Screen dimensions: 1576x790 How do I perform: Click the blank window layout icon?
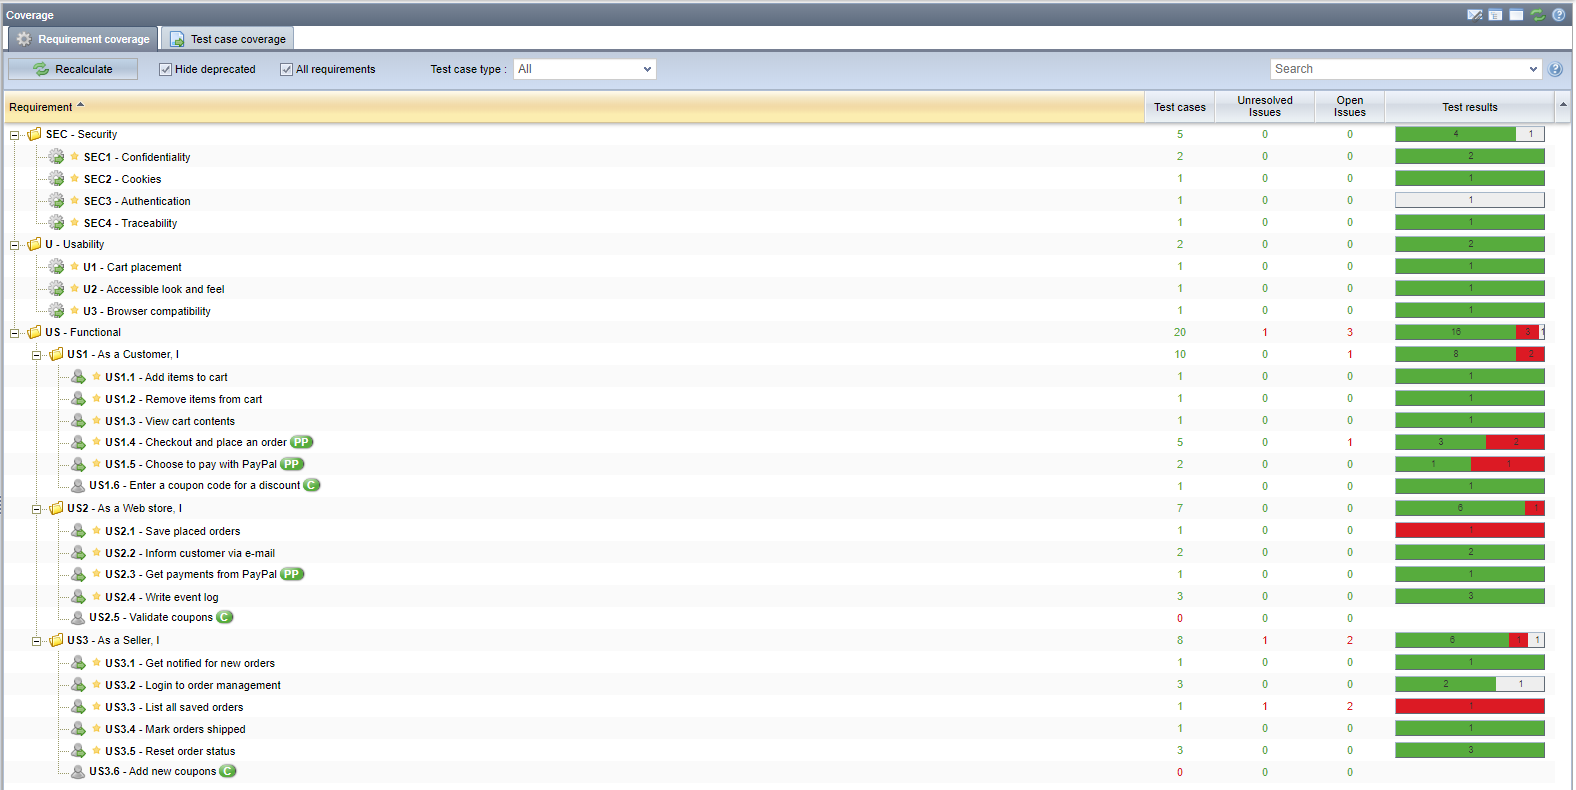[1517, 15]
